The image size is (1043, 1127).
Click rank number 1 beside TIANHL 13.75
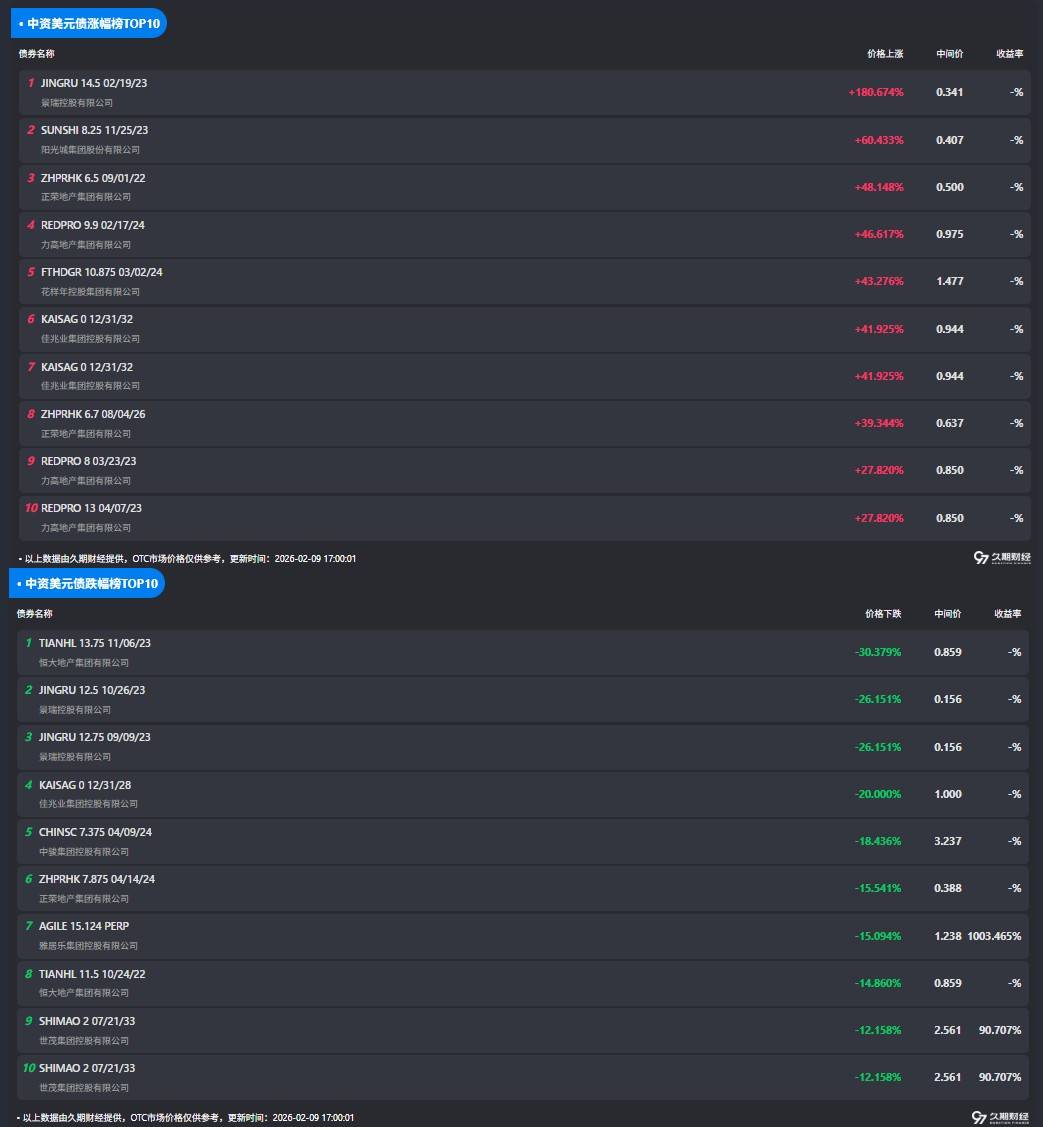pyautogui.click(x=29, y=643)
